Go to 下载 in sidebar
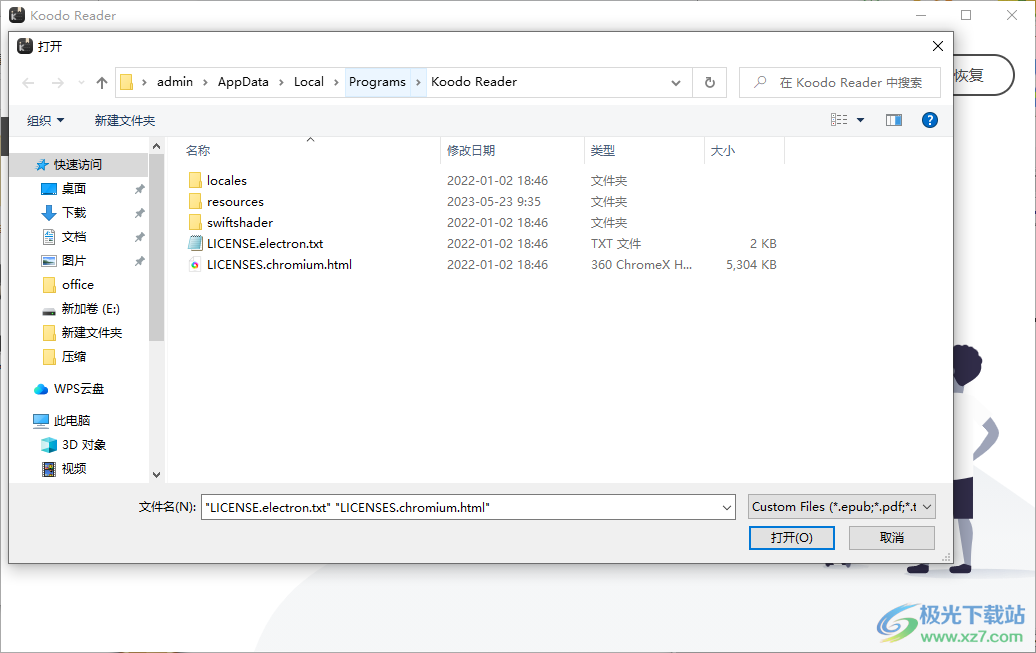The width and height of the screenshot is (1036, 653). coord(74,213)
